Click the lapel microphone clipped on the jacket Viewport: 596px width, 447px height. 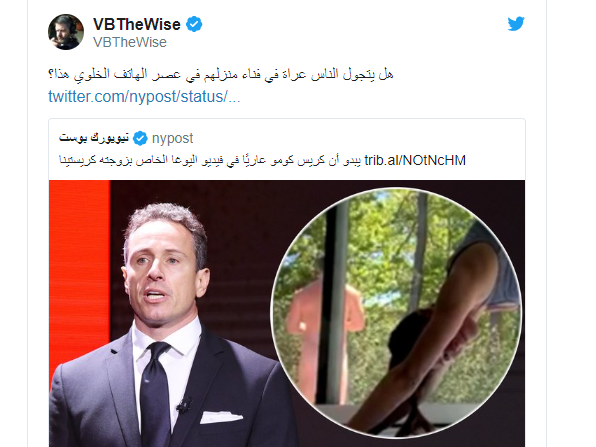tap(185, 405)
